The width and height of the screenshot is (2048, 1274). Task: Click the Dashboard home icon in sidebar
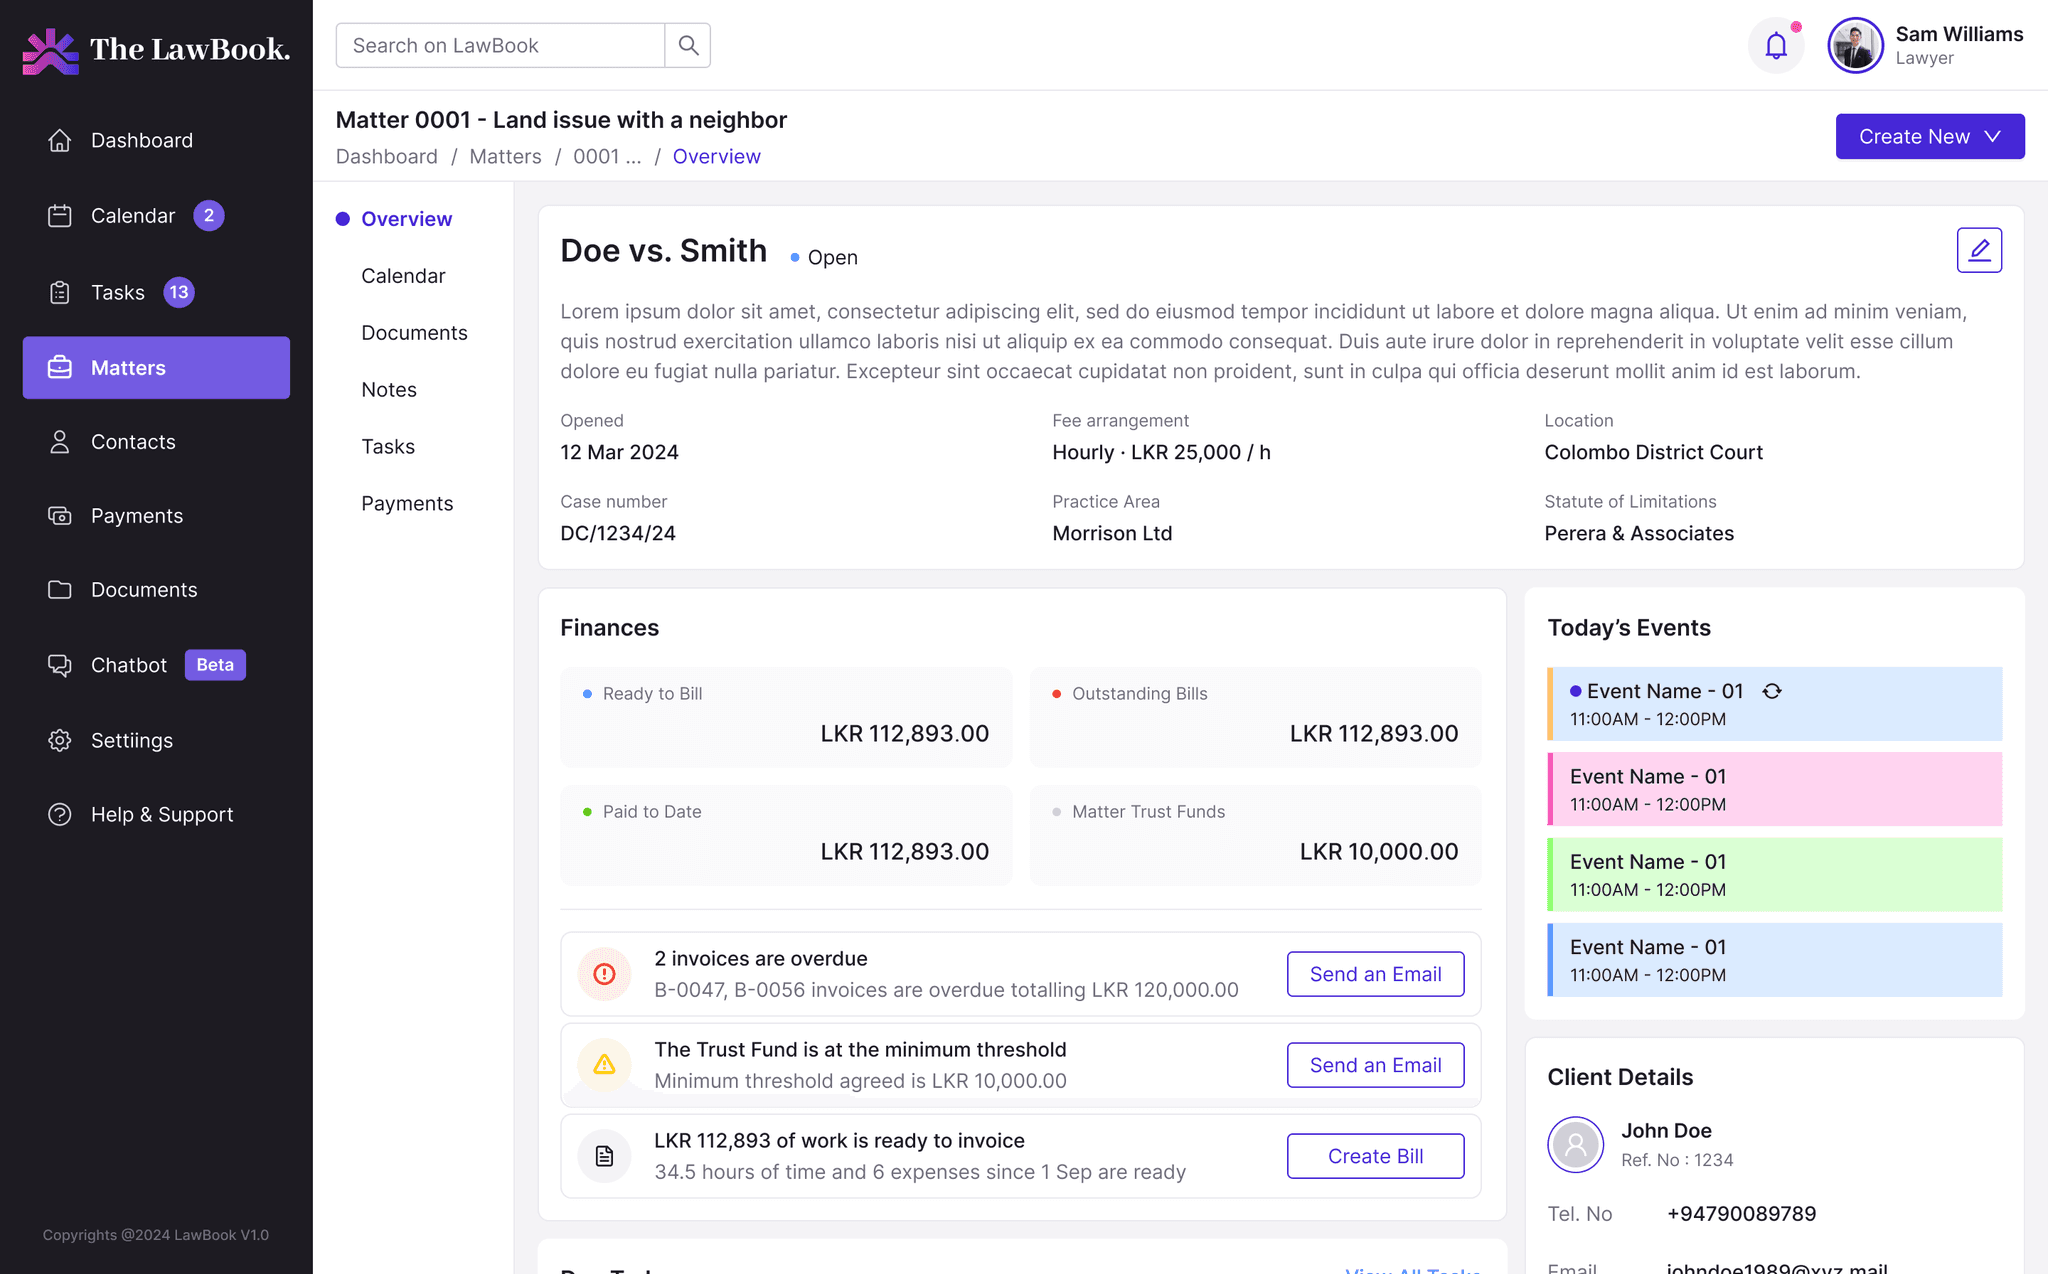point(60,140)
